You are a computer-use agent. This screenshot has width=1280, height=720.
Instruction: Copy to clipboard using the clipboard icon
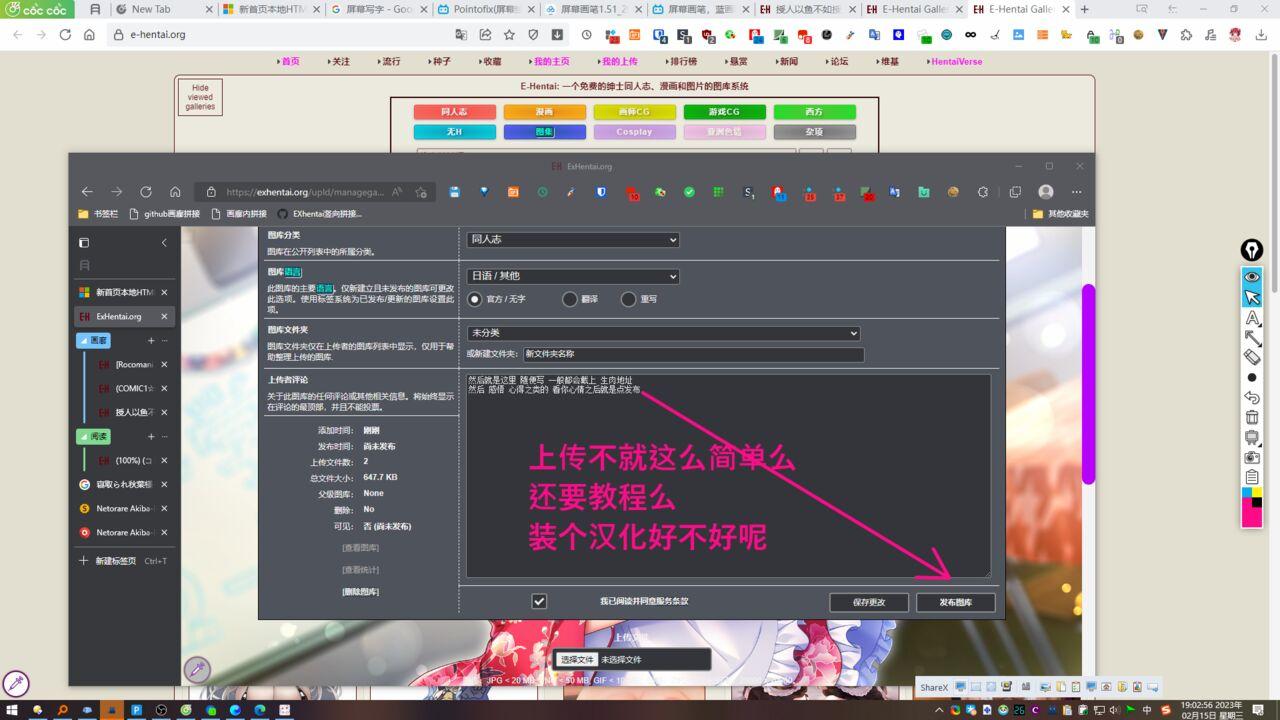tap(1252, 477)
